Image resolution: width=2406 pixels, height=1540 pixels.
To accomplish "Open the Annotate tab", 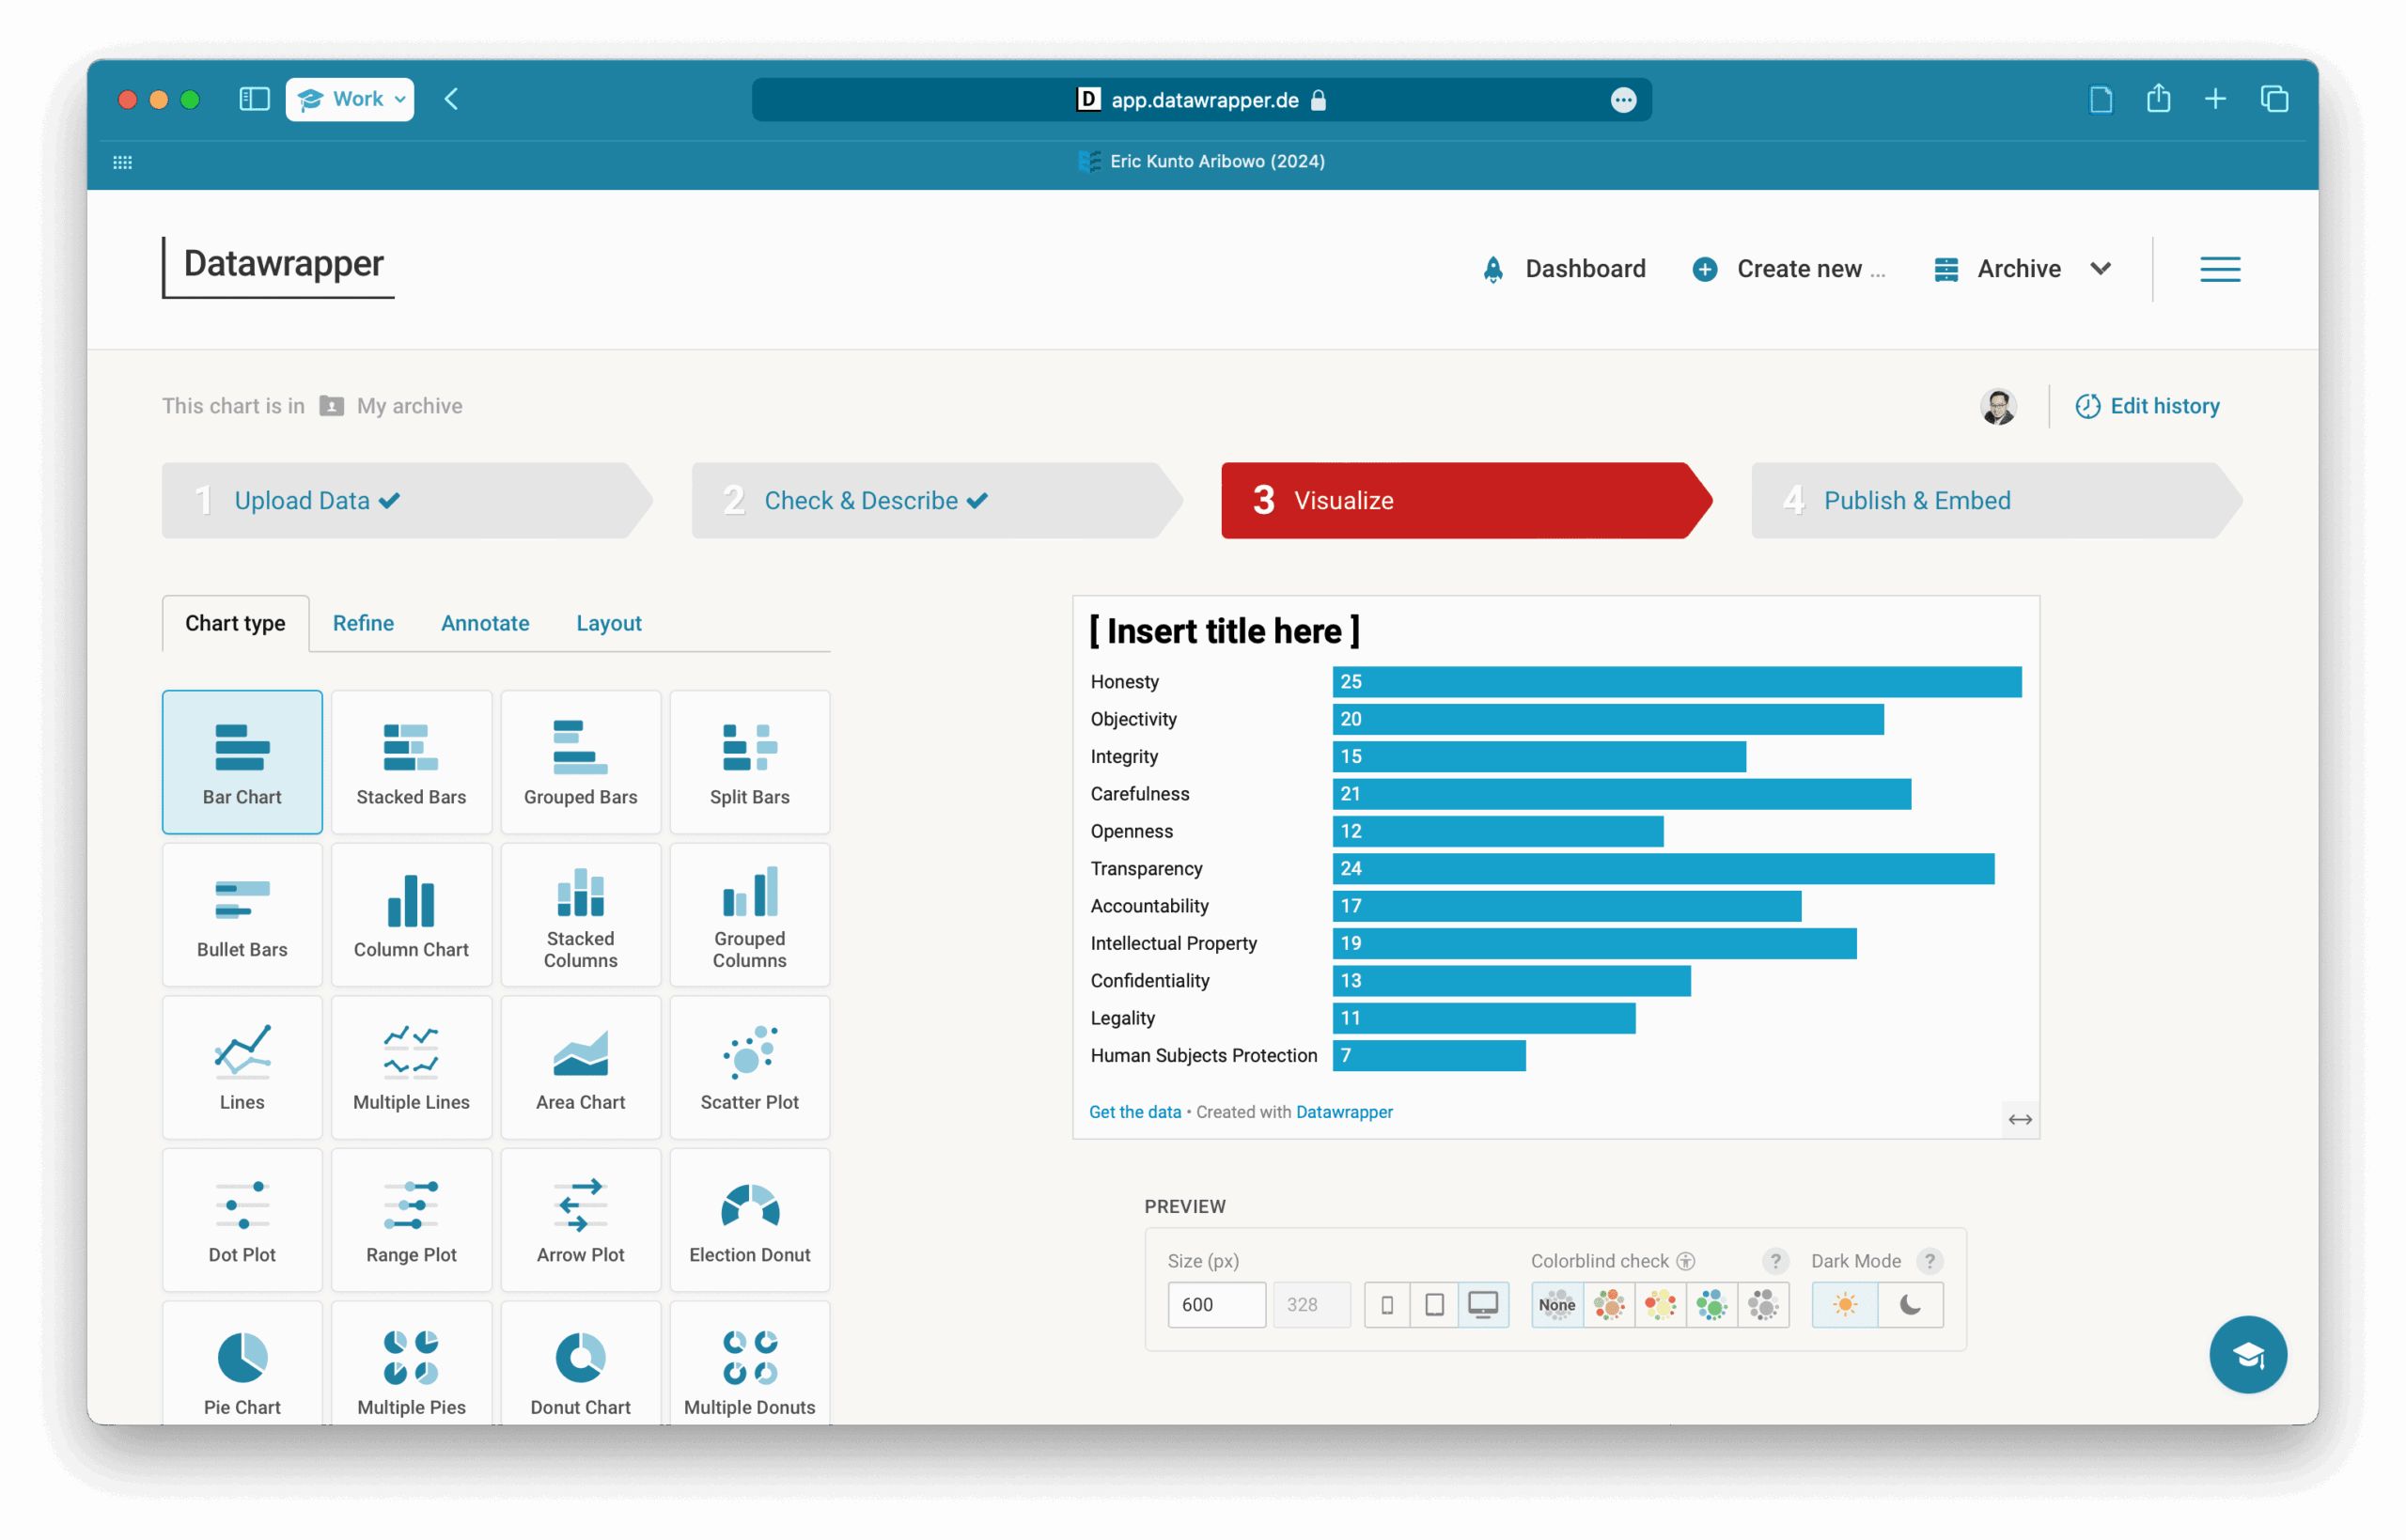I will pos(485,623).
